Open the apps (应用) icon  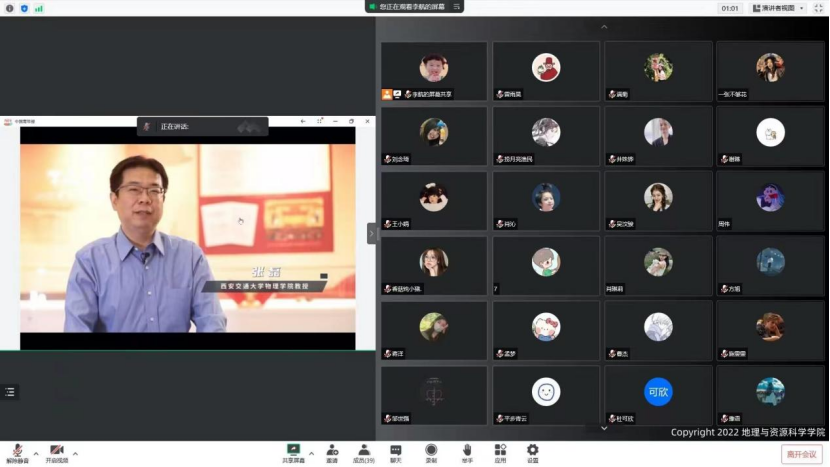(x=500, y=454)
